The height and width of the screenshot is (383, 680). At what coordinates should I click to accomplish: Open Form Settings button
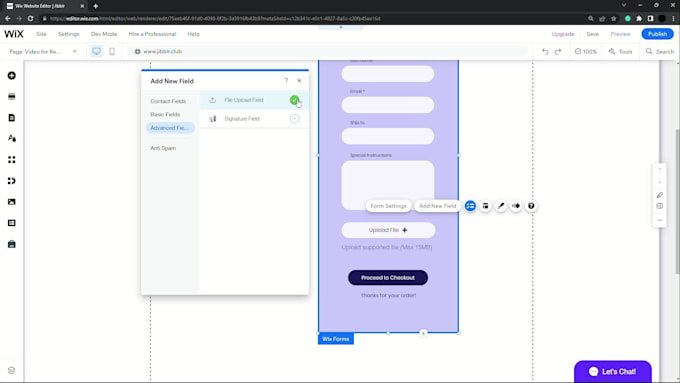point(388,206)
